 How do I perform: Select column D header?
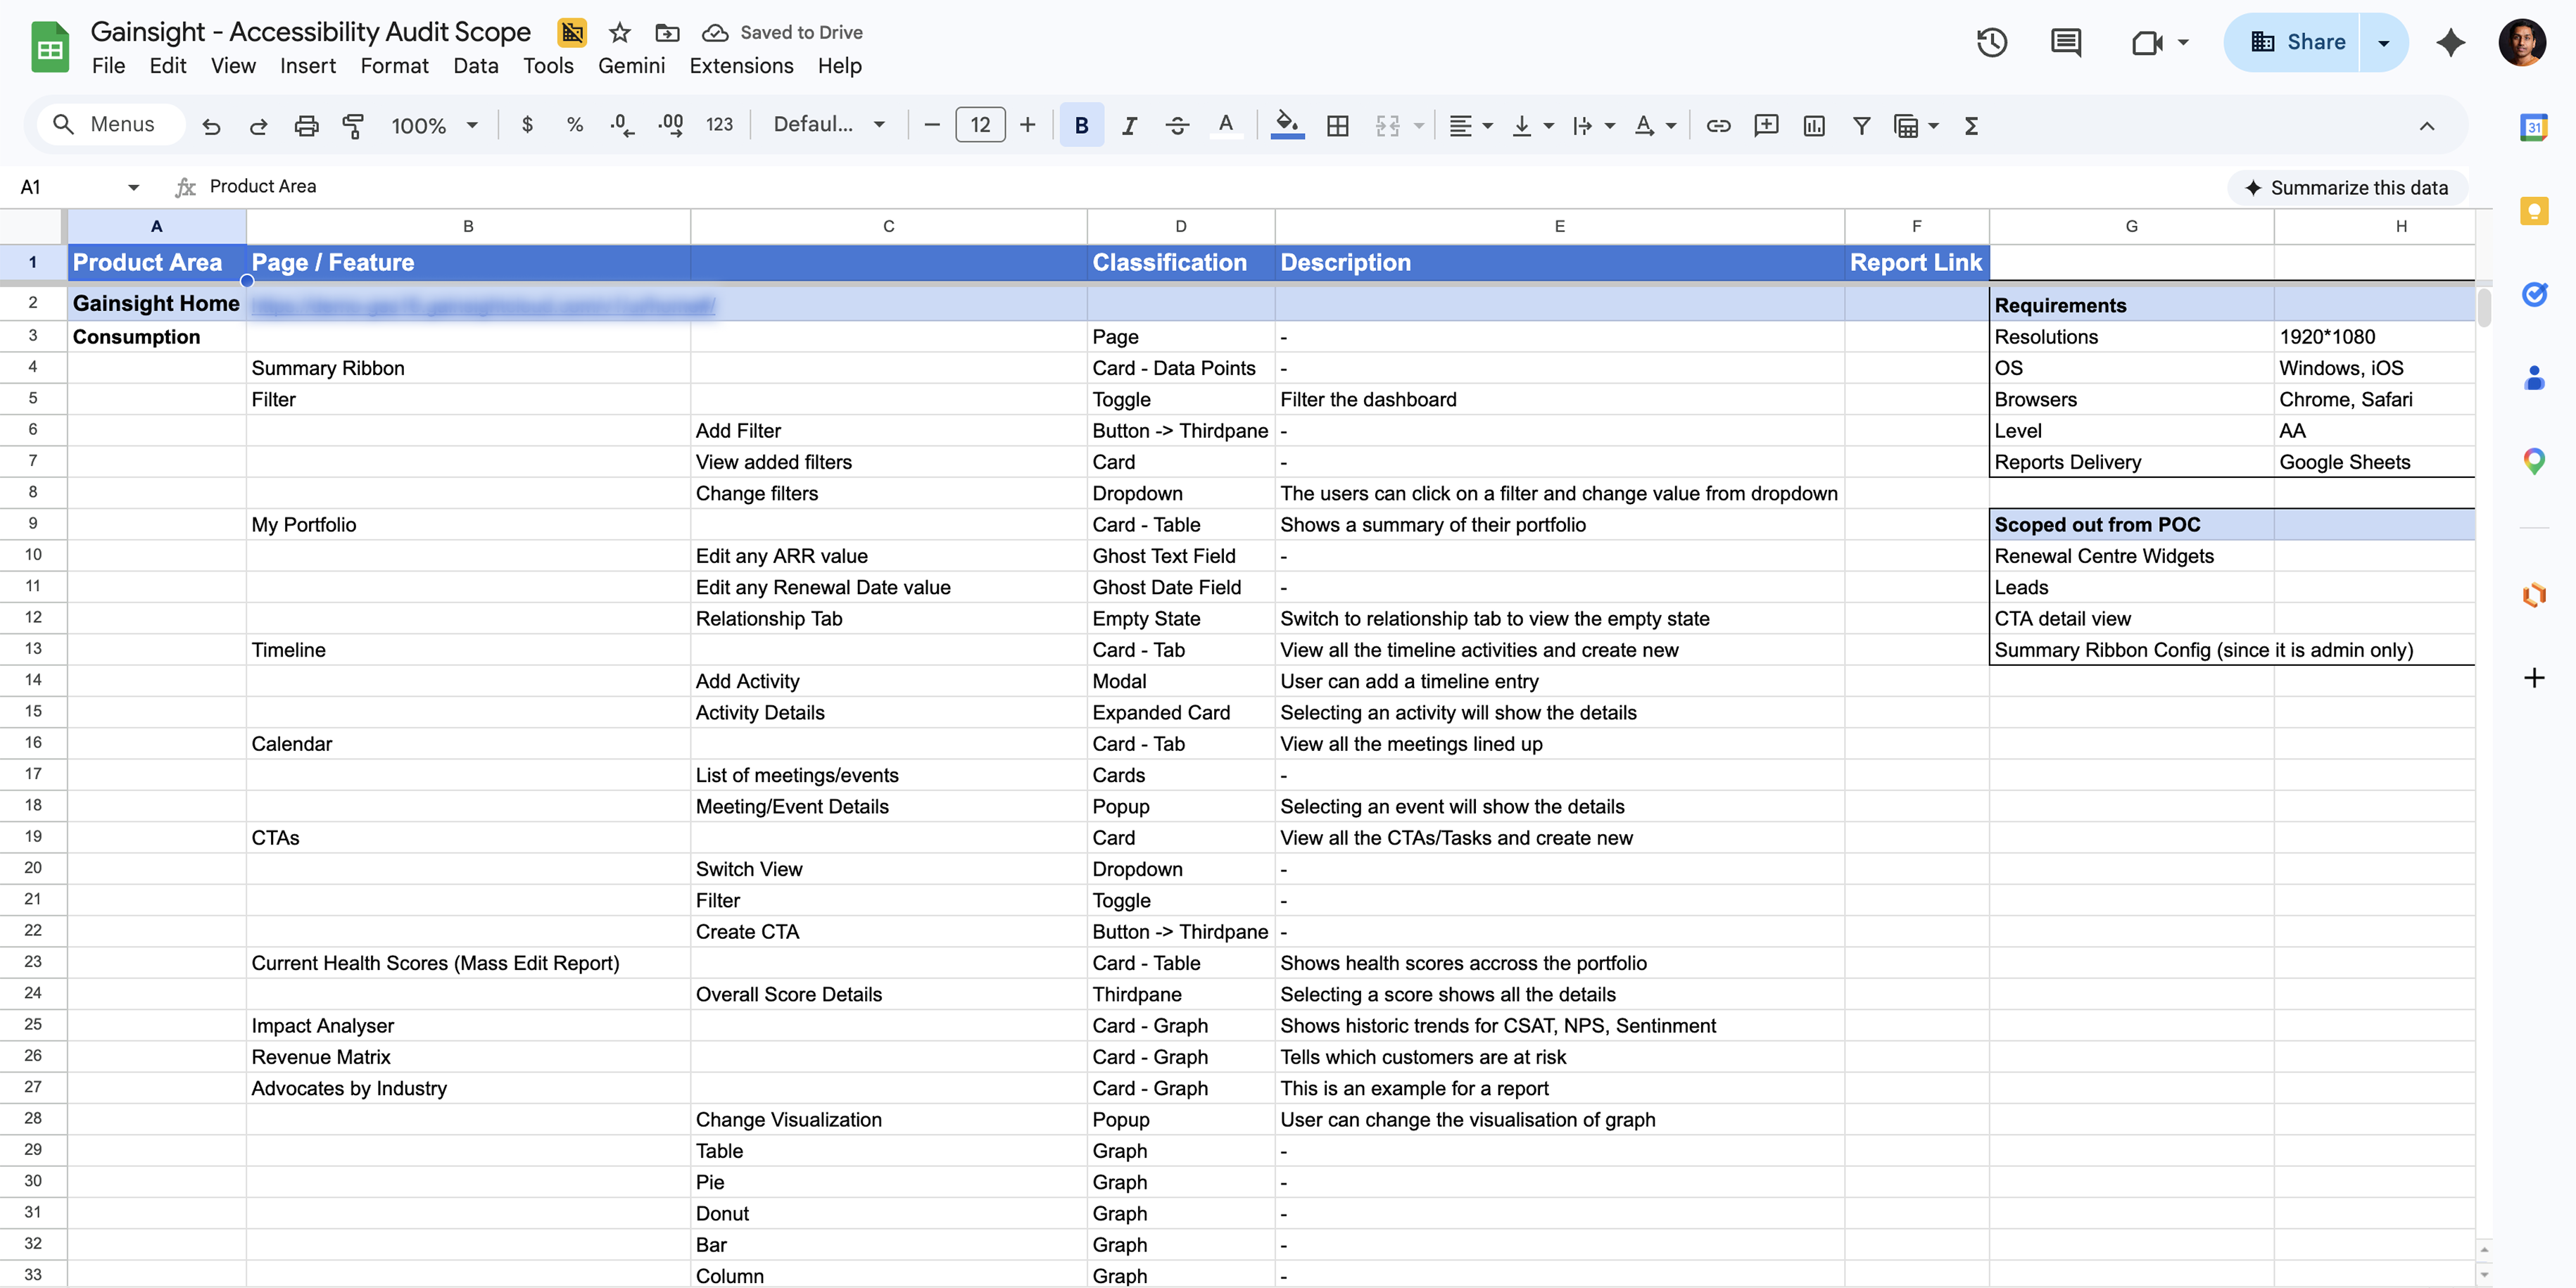point(1180,226)
